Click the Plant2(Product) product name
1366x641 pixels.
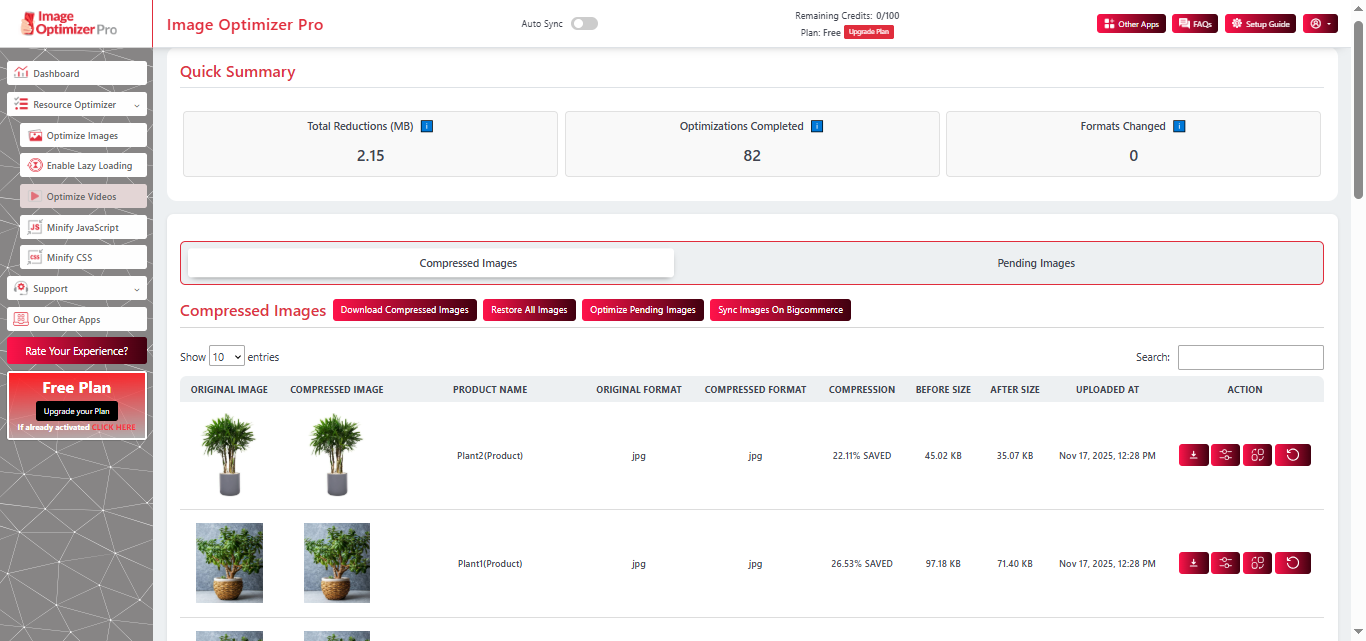pos(490,456)
